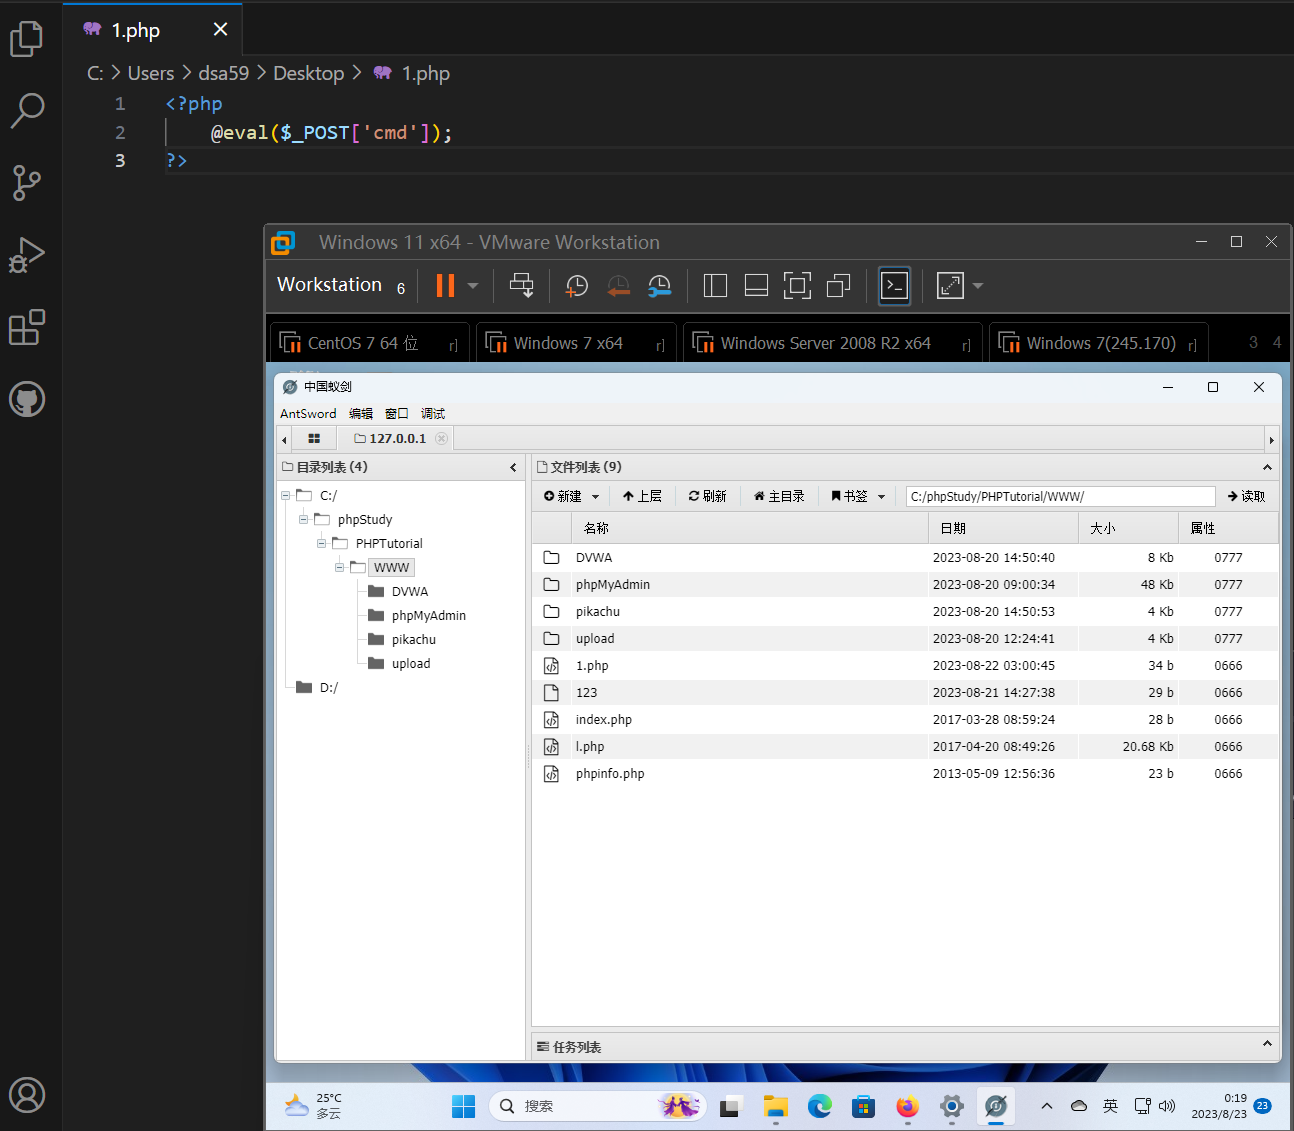This screenshot has height=1131, width=1294.
Task: Open the Run and Debug view
Action: (x=27, y=255)
